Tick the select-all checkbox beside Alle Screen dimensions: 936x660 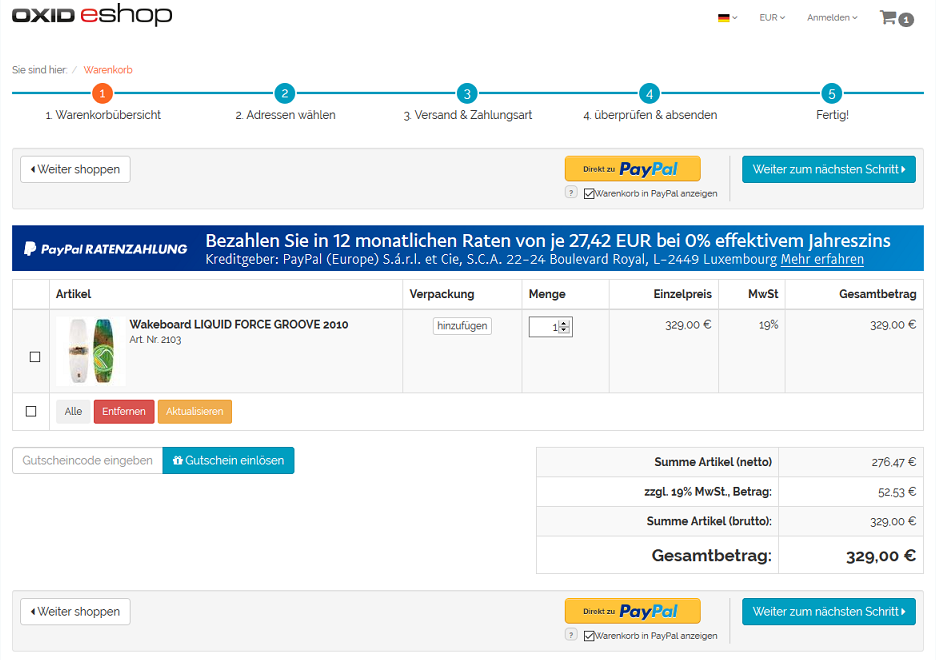pyautogui.click(x=31, y=411)
